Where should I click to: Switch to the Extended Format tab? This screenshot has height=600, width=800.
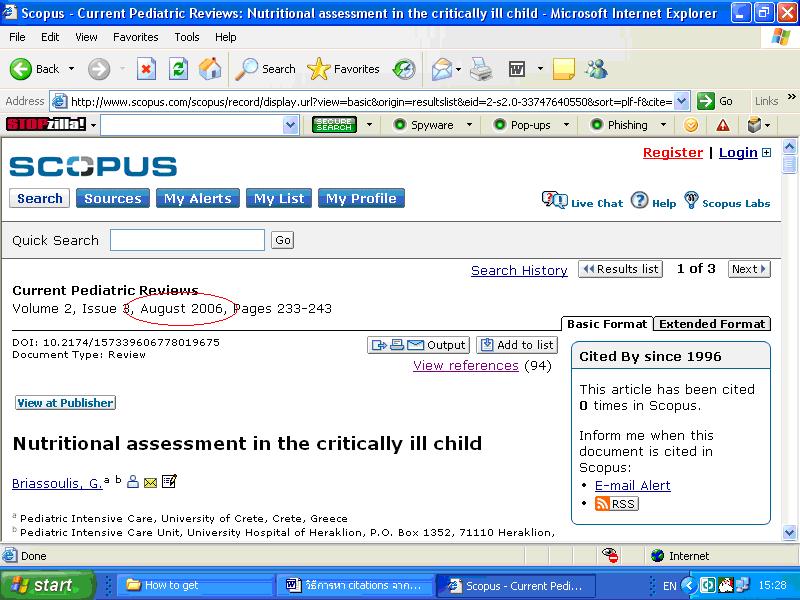point(712,324)
